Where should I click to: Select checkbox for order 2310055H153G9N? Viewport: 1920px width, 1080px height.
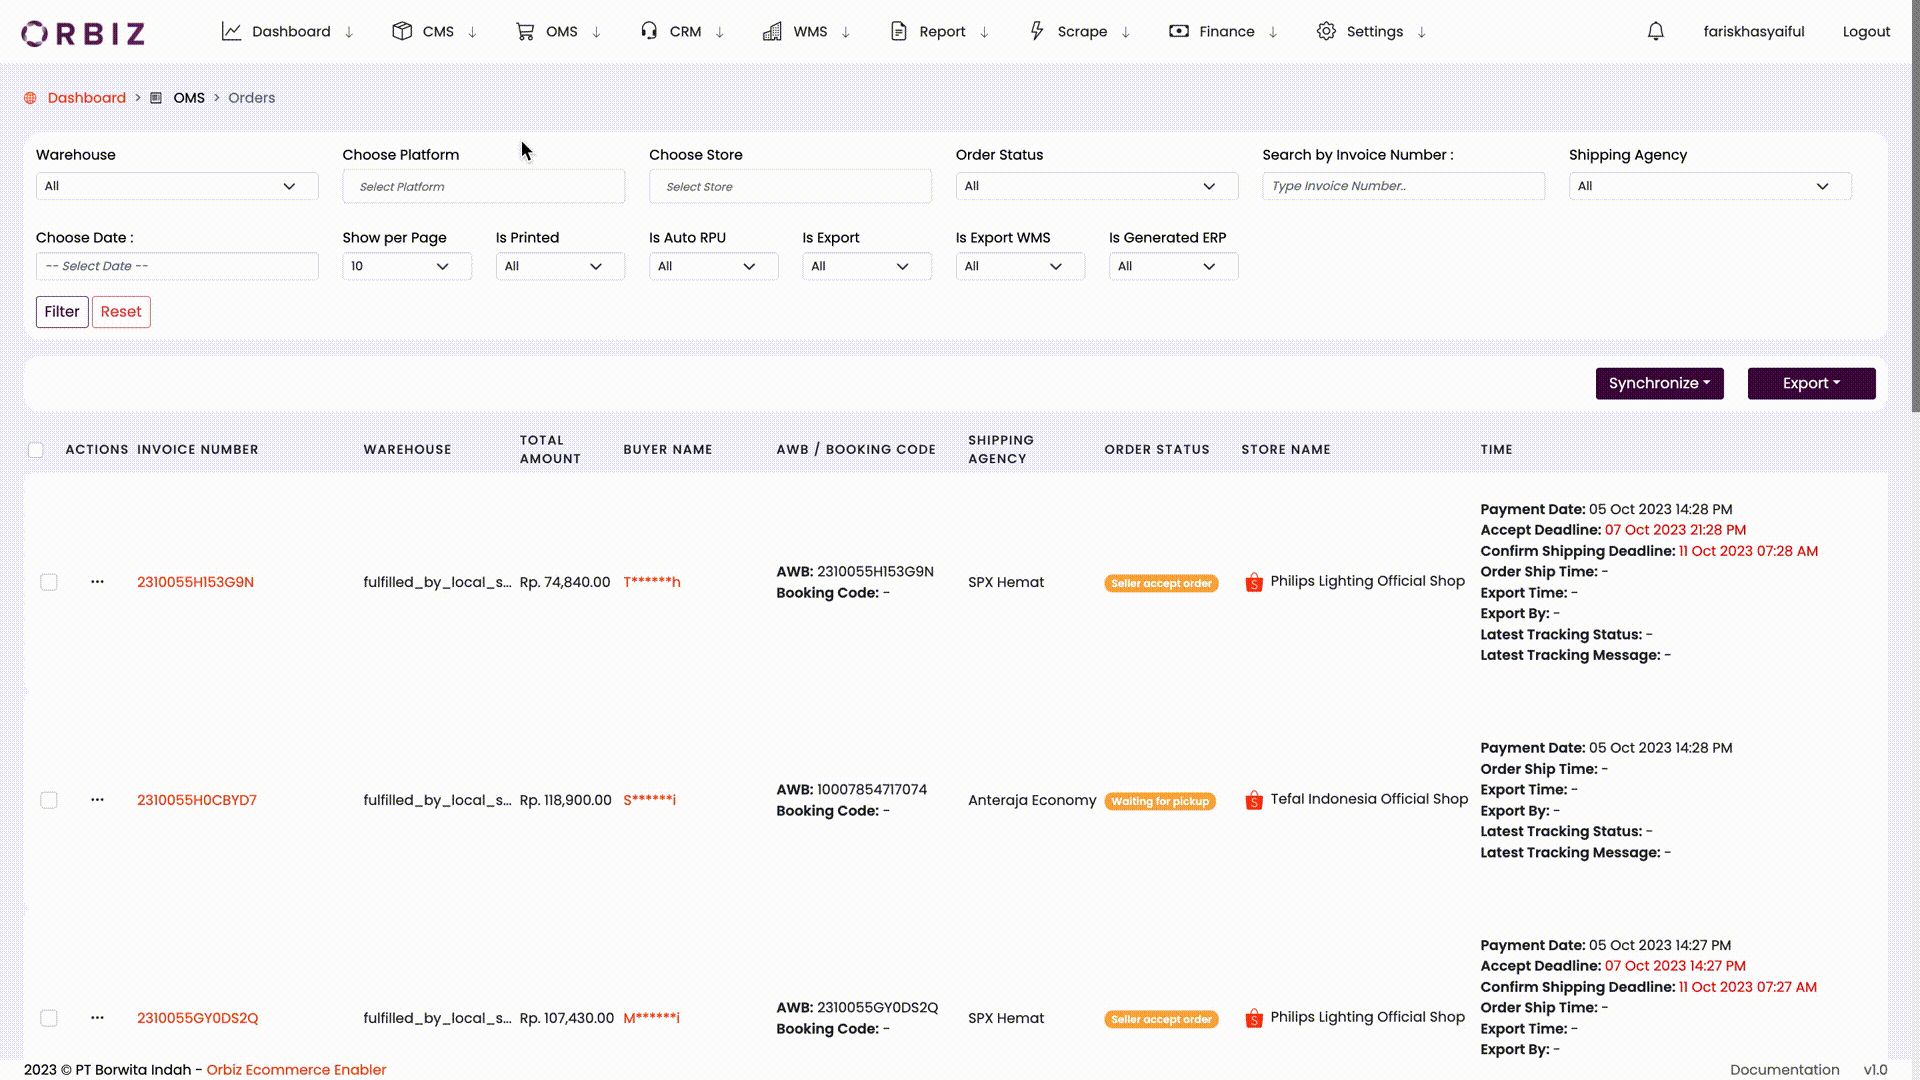click(x=49, y=582)
